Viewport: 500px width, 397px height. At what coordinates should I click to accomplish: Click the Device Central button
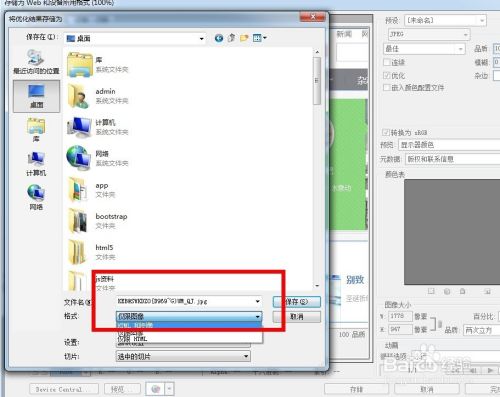64,389
